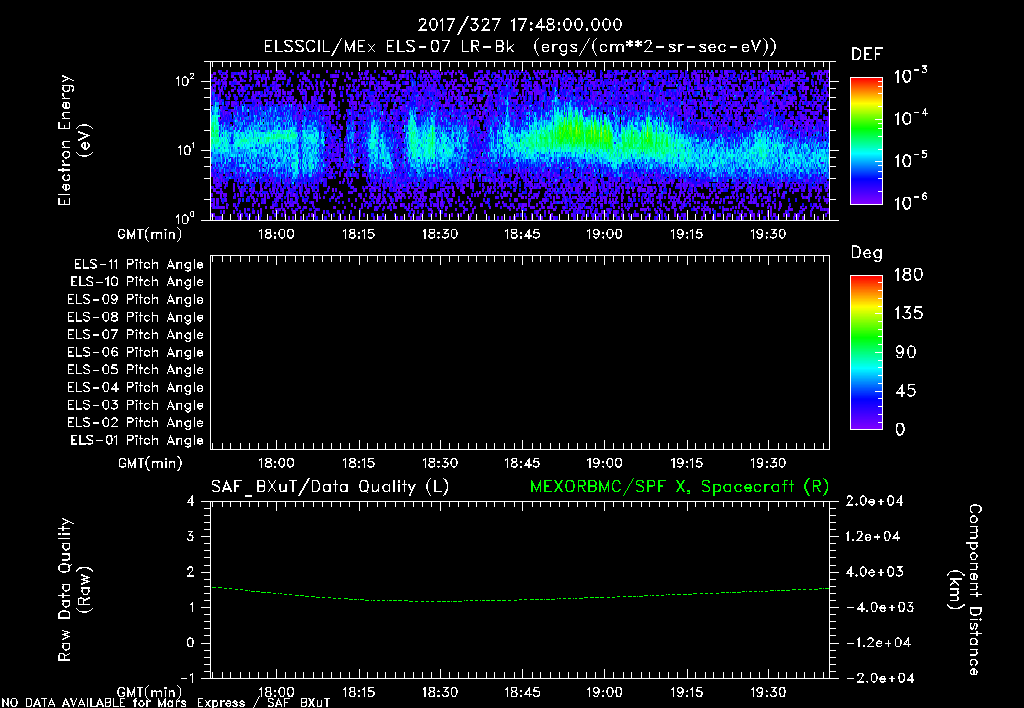Click the 180 degree scale value
Image resolution: width=1024 pixels, height=708 pixels.
tap(908, 274)
